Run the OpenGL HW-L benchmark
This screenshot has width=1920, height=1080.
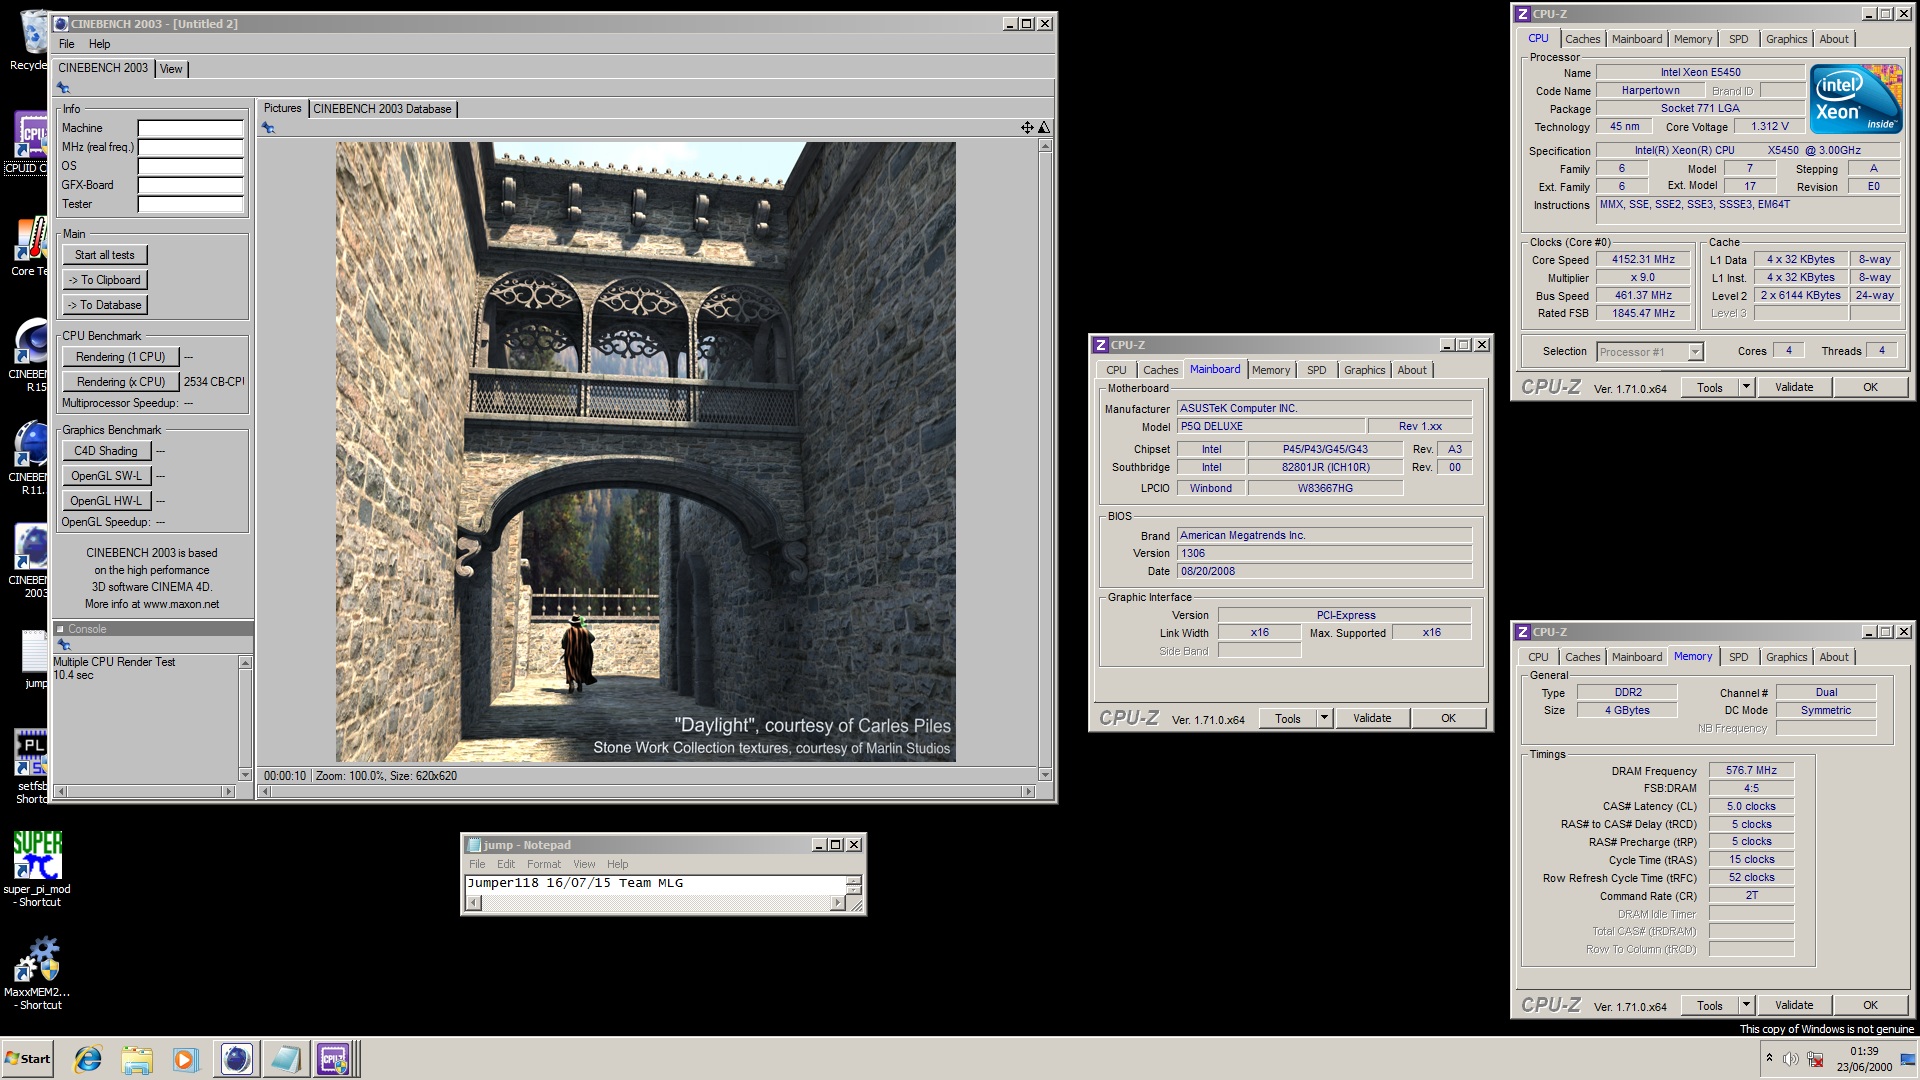(x=106, y=501)
